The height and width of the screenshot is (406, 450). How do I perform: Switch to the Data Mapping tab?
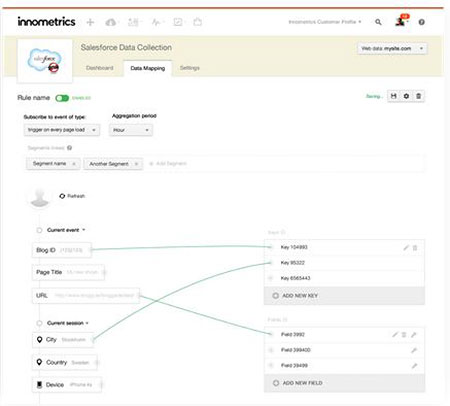[x=148, y=68]
